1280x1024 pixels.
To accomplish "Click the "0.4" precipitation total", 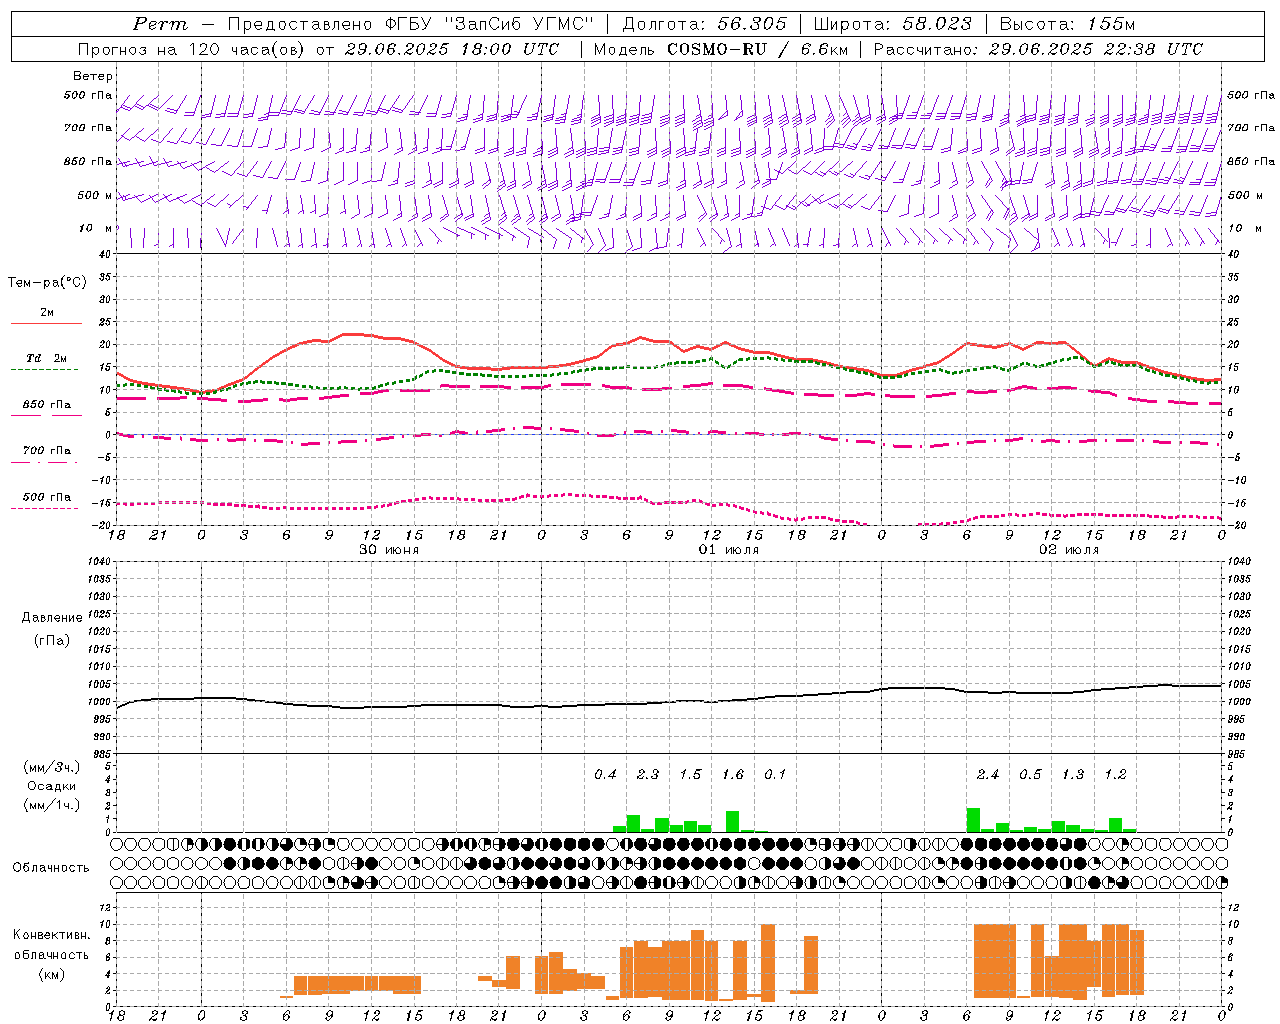I will tap(605, 775).
